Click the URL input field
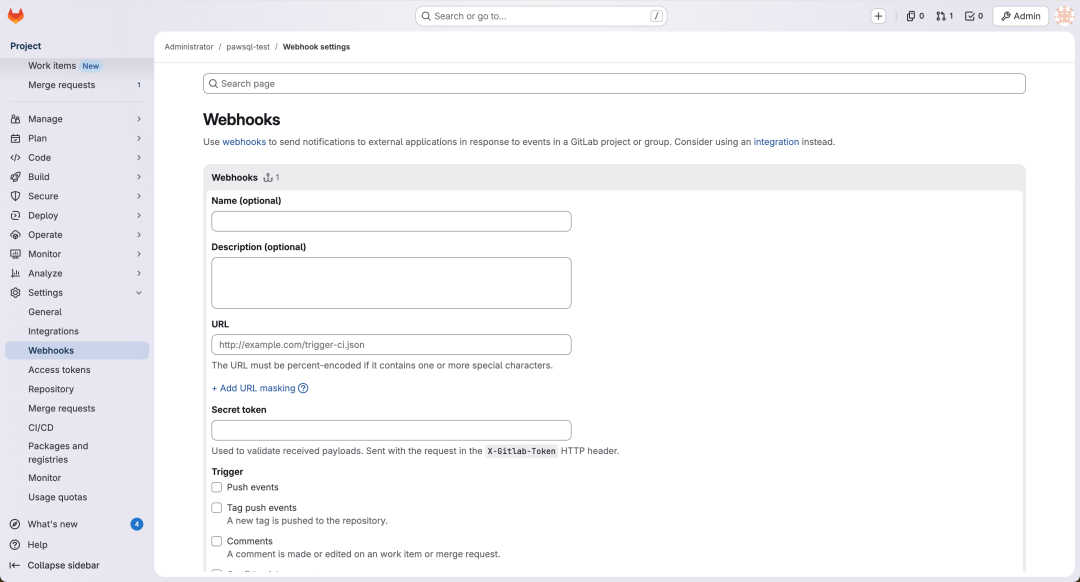Image resolution: width=1080 pixels, height=582 pixels. (x=391, y=344)
